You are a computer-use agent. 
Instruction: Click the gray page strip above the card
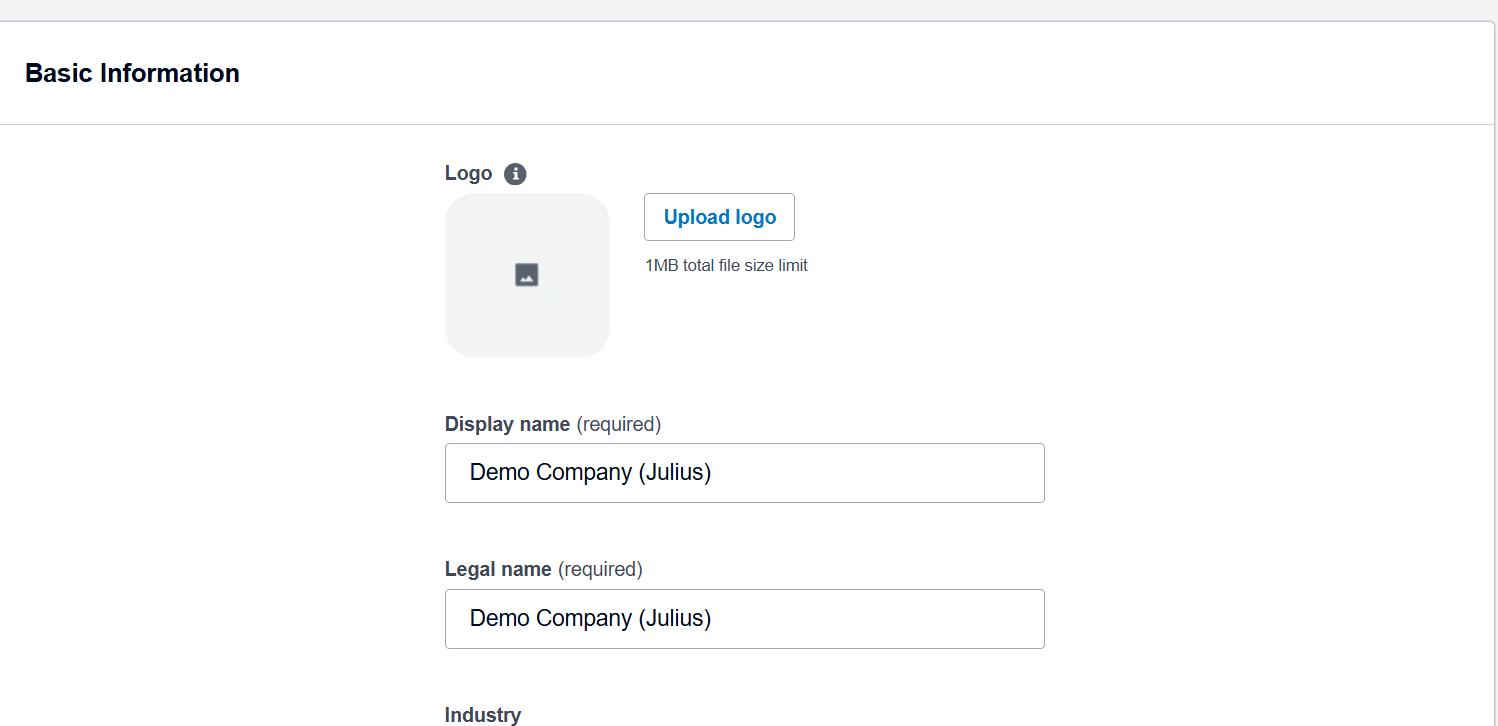748,9
